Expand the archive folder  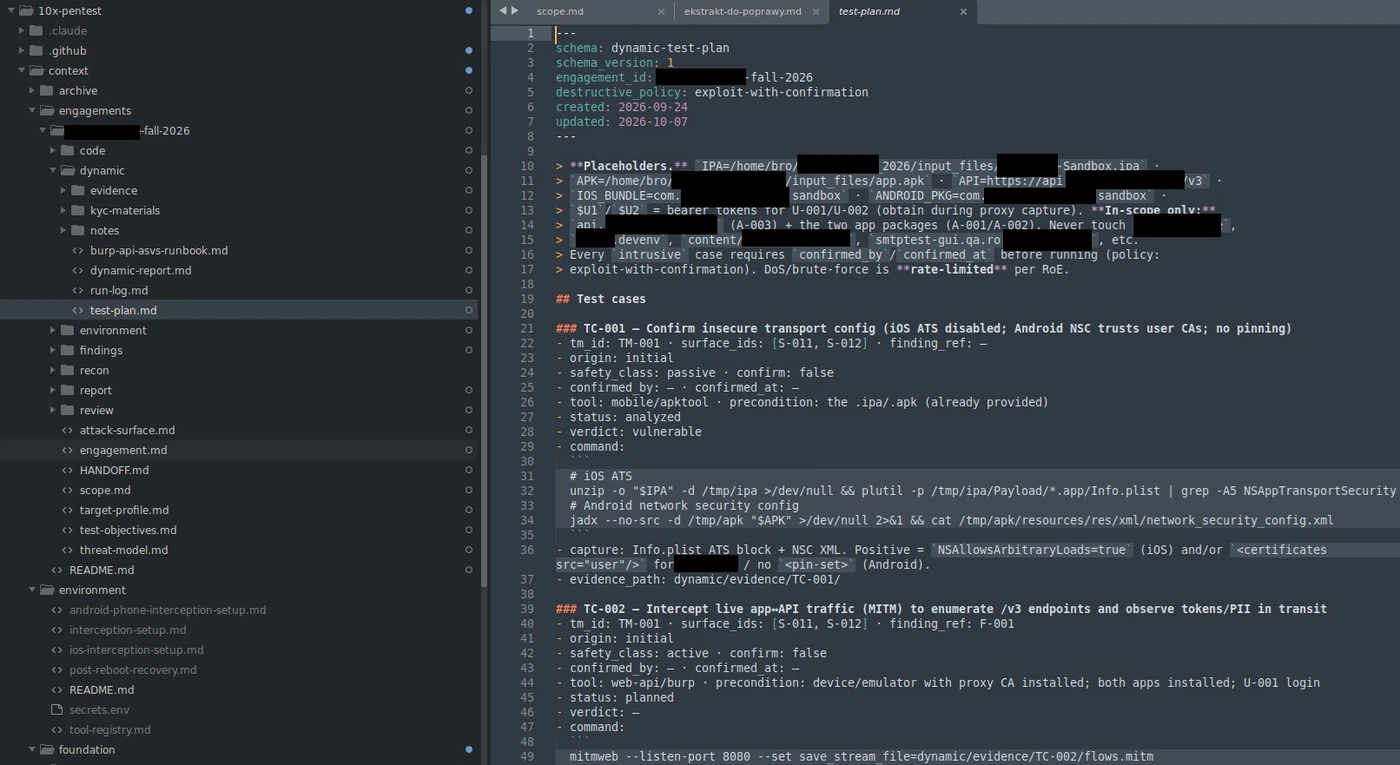pyautogui.click(x=32, y=91)
